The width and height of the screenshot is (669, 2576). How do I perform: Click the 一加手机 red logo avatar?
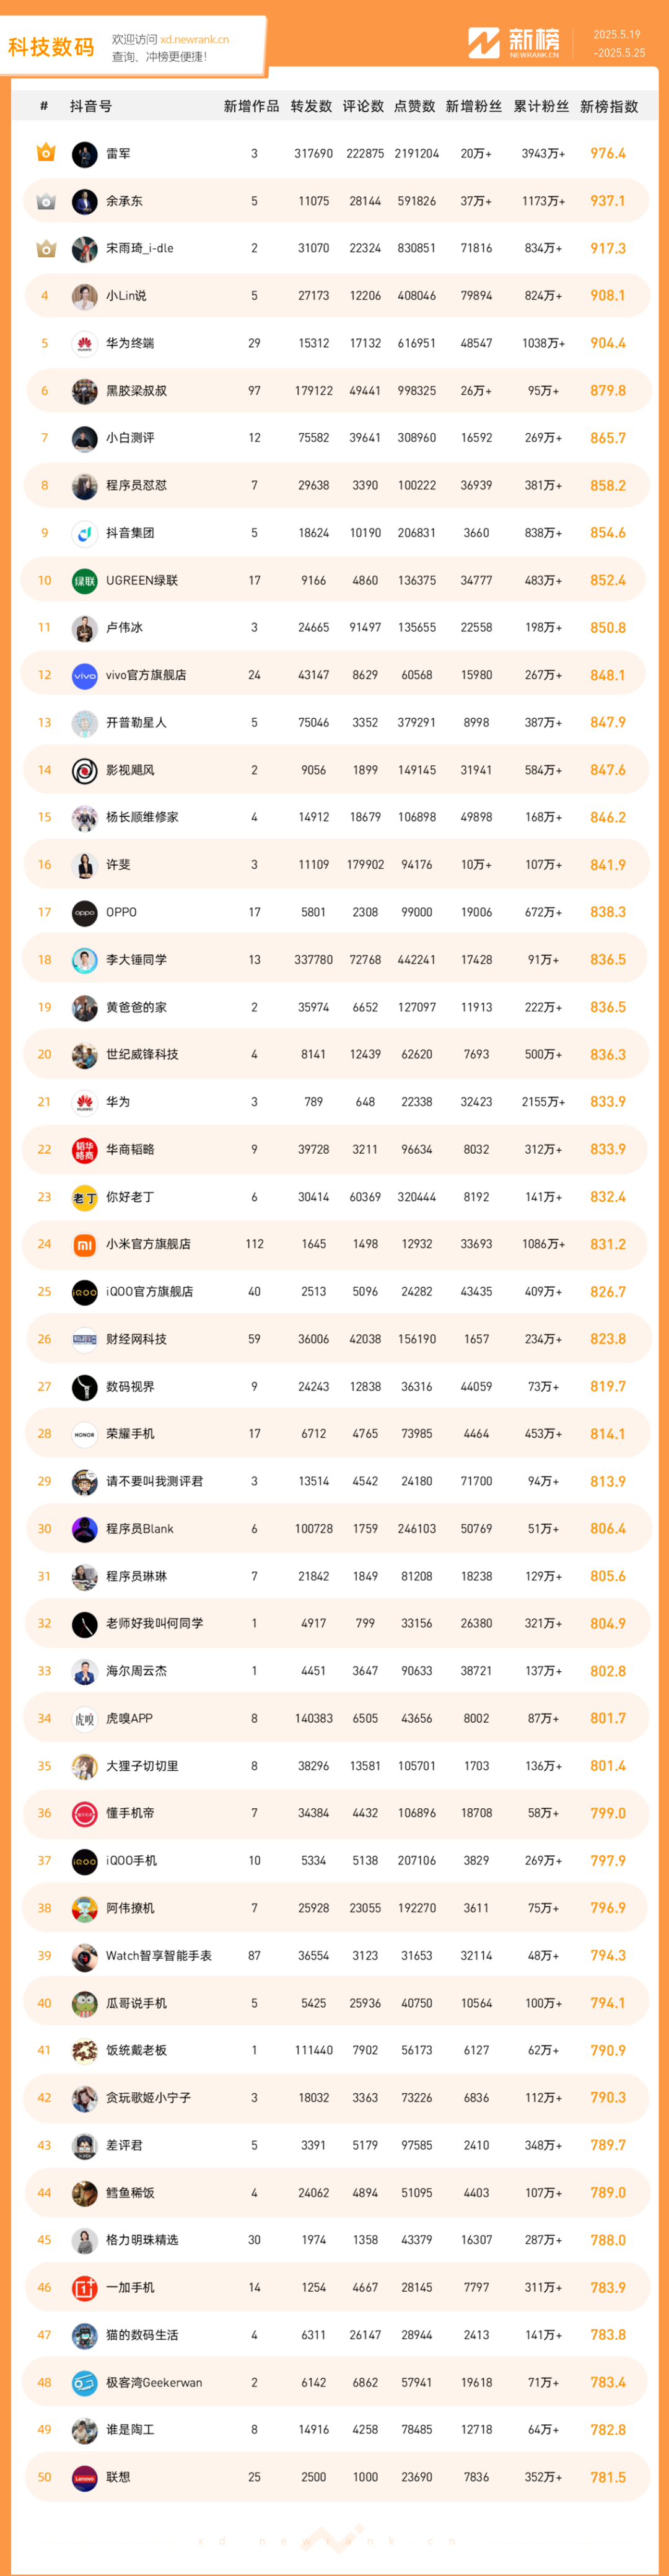[x=85, y=2287]
